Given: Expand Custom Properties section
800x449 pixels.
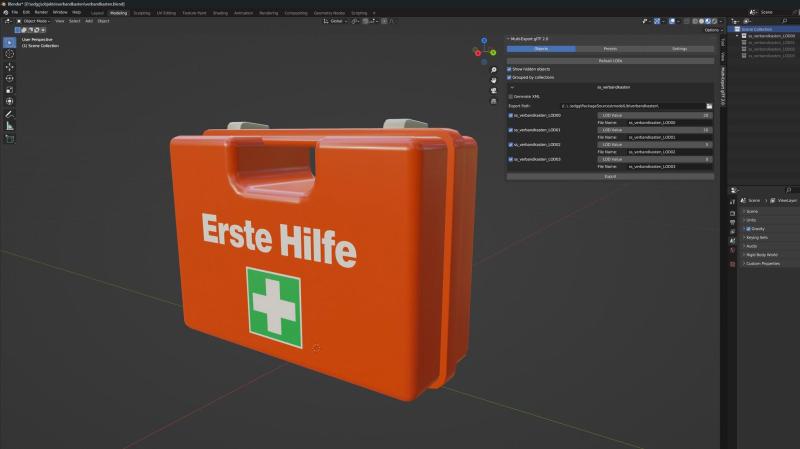Looking at the screenshot, I should (x=762, y=264).
